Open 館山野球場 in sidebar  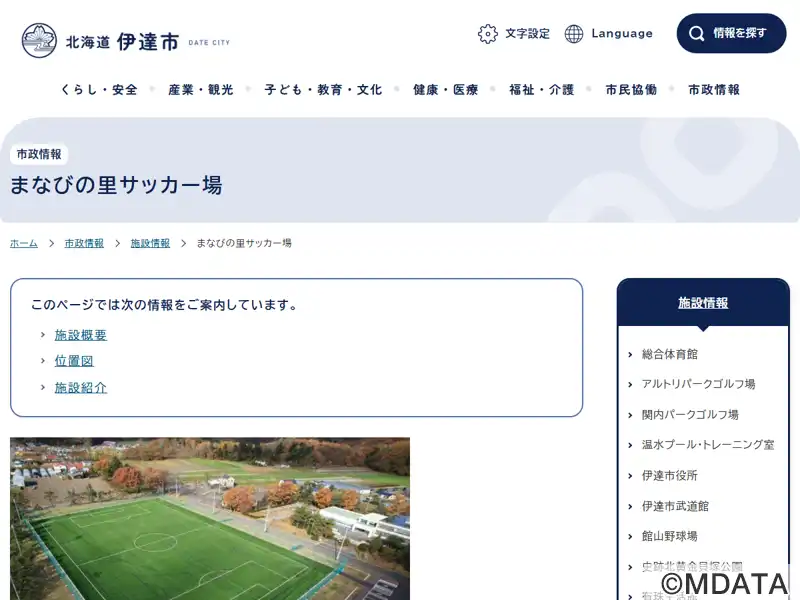pos(669,536)
